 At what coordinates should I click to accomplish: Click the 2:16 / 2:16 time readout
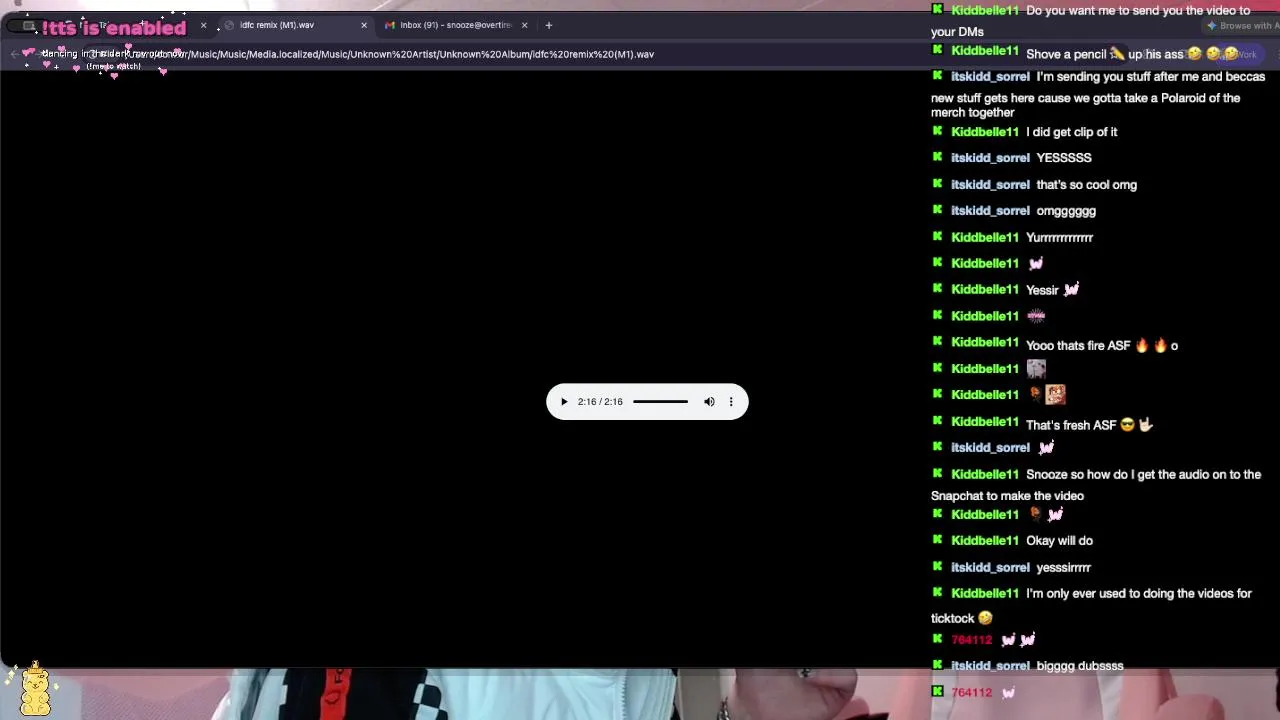click(x=600, y=402)
